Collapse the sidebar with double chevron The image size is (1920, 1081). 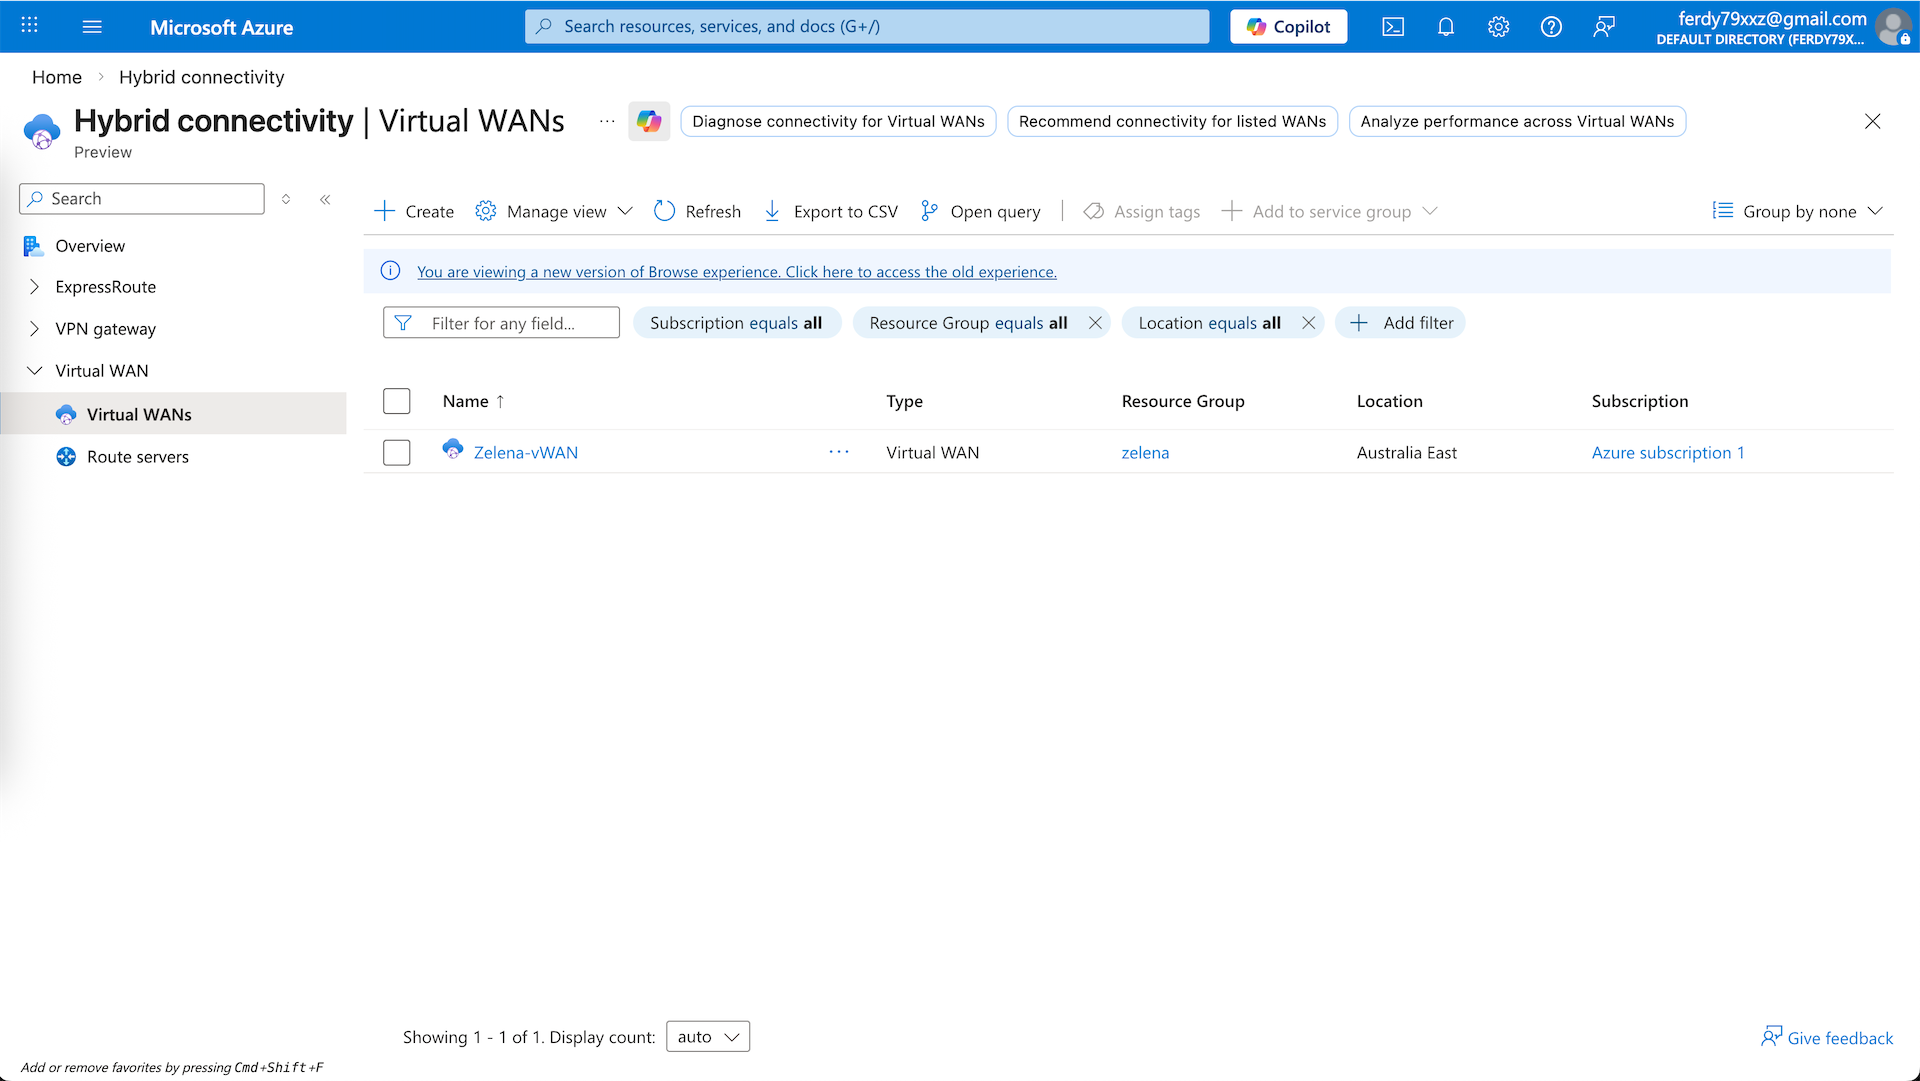point(325,199)
